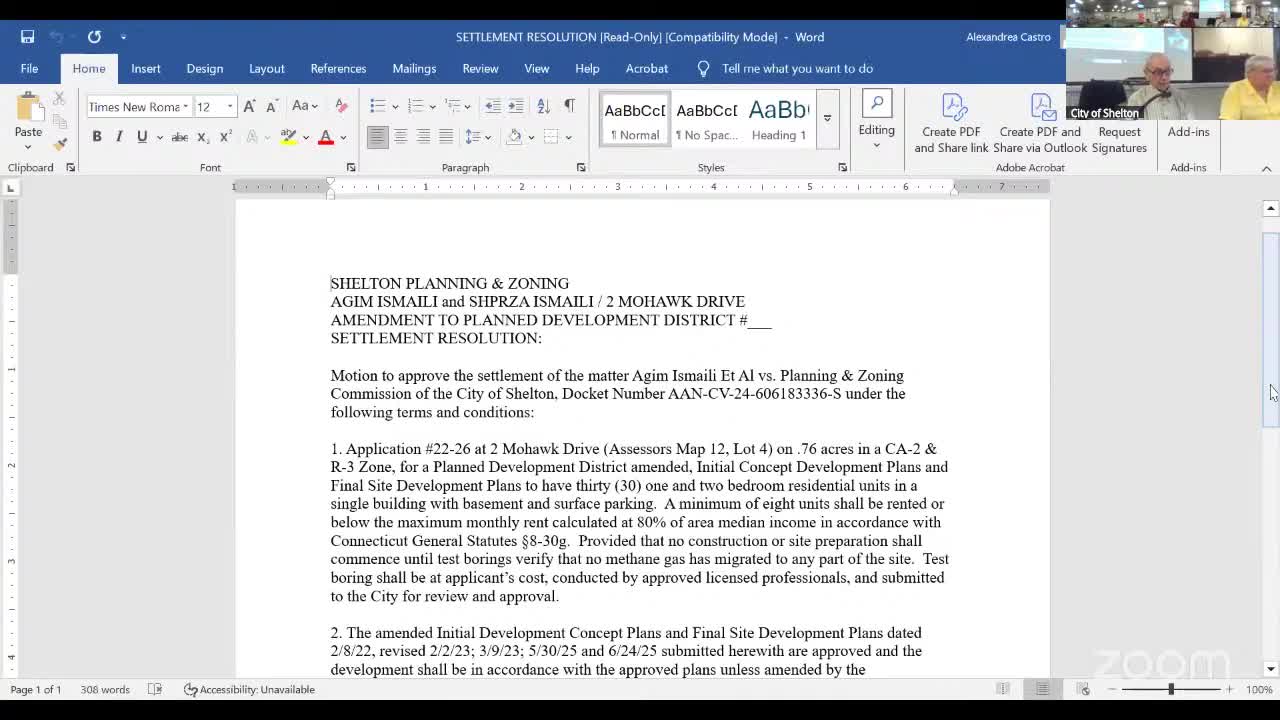This screenshot has height=720, width=1280.
Task: Sort text with the A-Z sort icon
Action: click(x=543, y=107)
